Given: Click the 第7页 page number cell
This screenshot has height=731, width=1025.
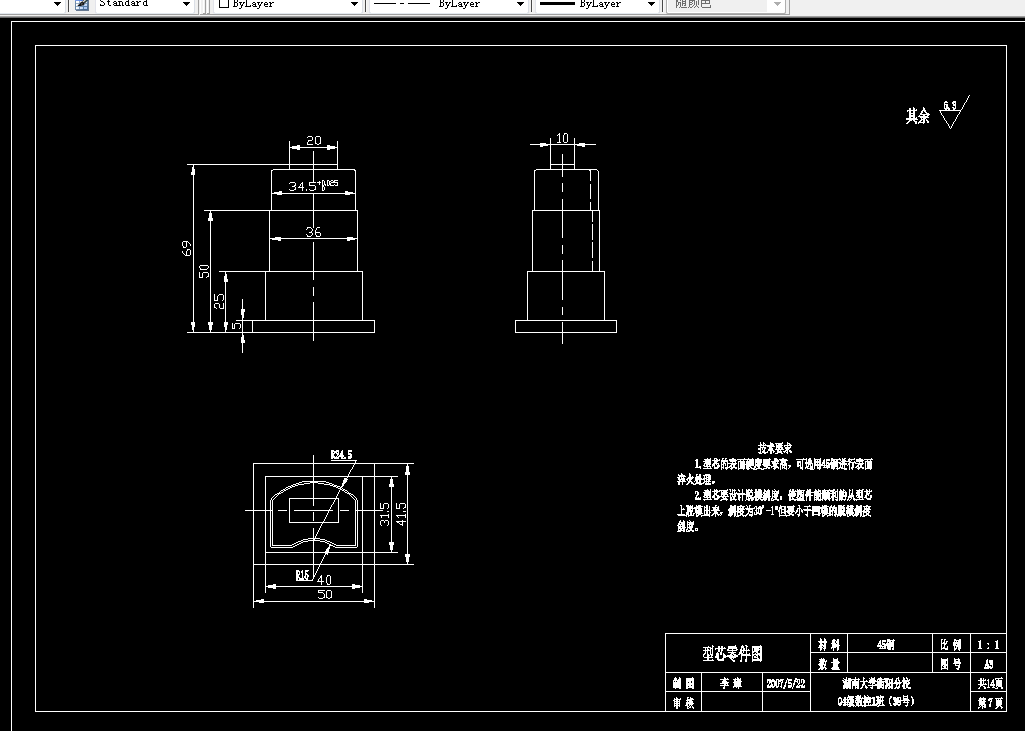Looking at the screenshot, I should [x=990, y=703].
